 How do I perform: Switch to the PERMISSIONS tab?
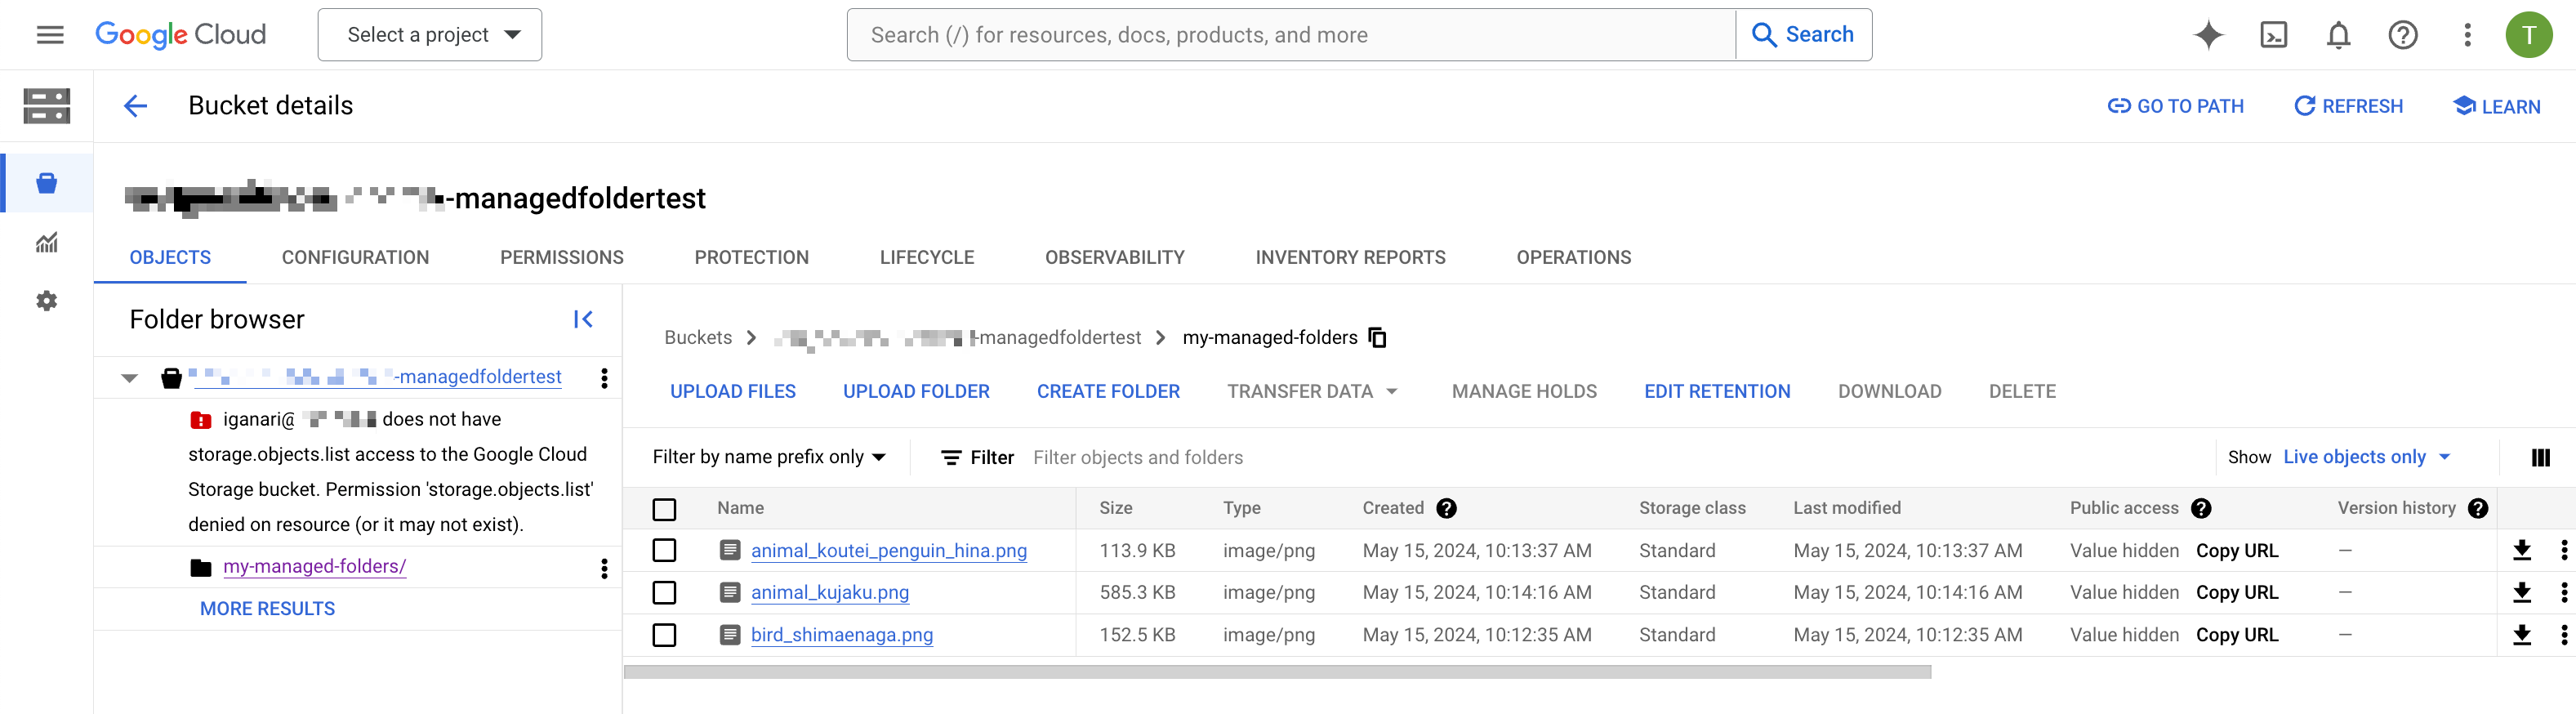pyautogui.click(x=561, y=258)
